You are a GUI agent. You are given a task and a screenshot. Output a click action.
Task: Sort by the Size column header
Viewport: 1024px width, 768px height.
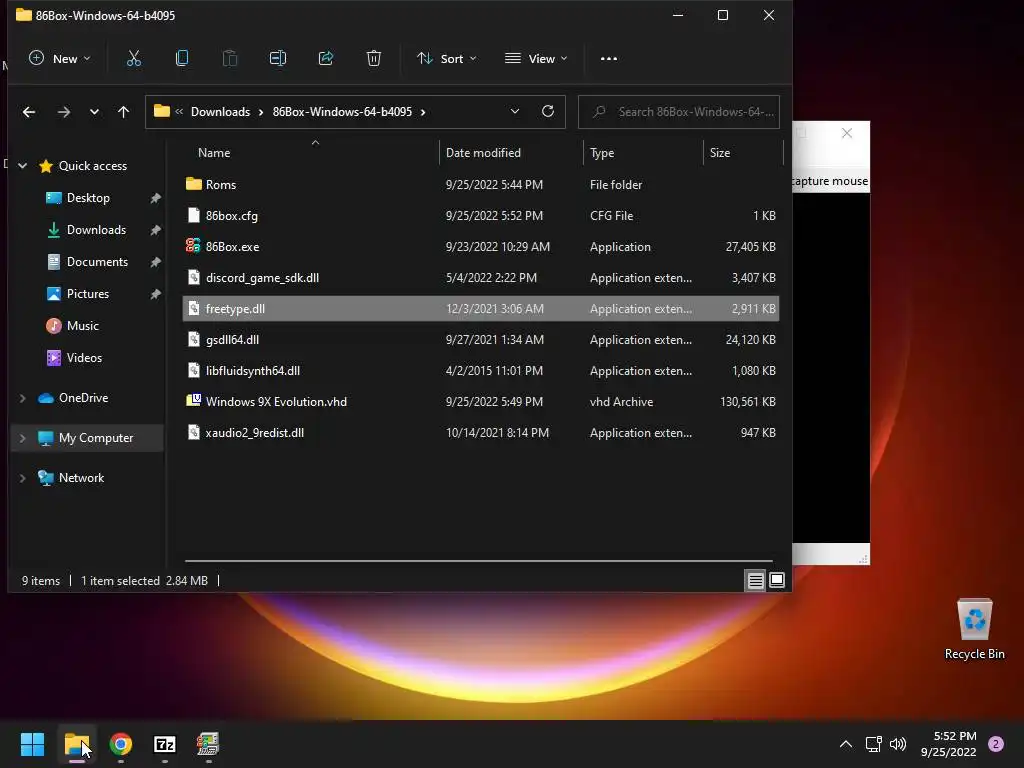point(743,153)
